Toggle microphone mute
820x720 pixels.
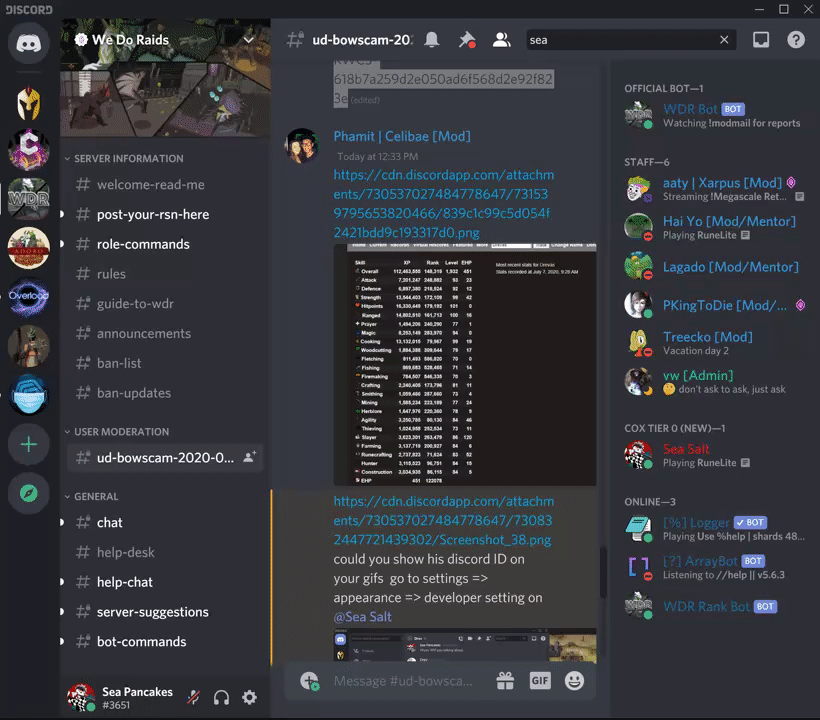[x=193, y=698]
